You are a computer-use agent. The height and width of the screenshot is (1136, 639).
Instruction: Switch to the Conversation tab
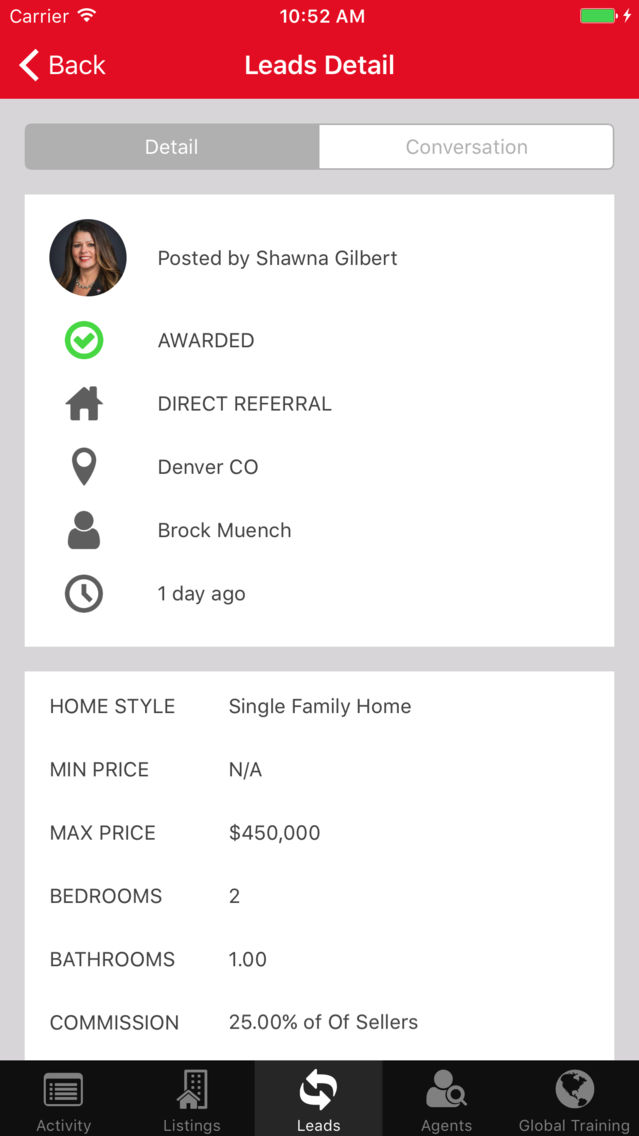click(x=466, y=146)
